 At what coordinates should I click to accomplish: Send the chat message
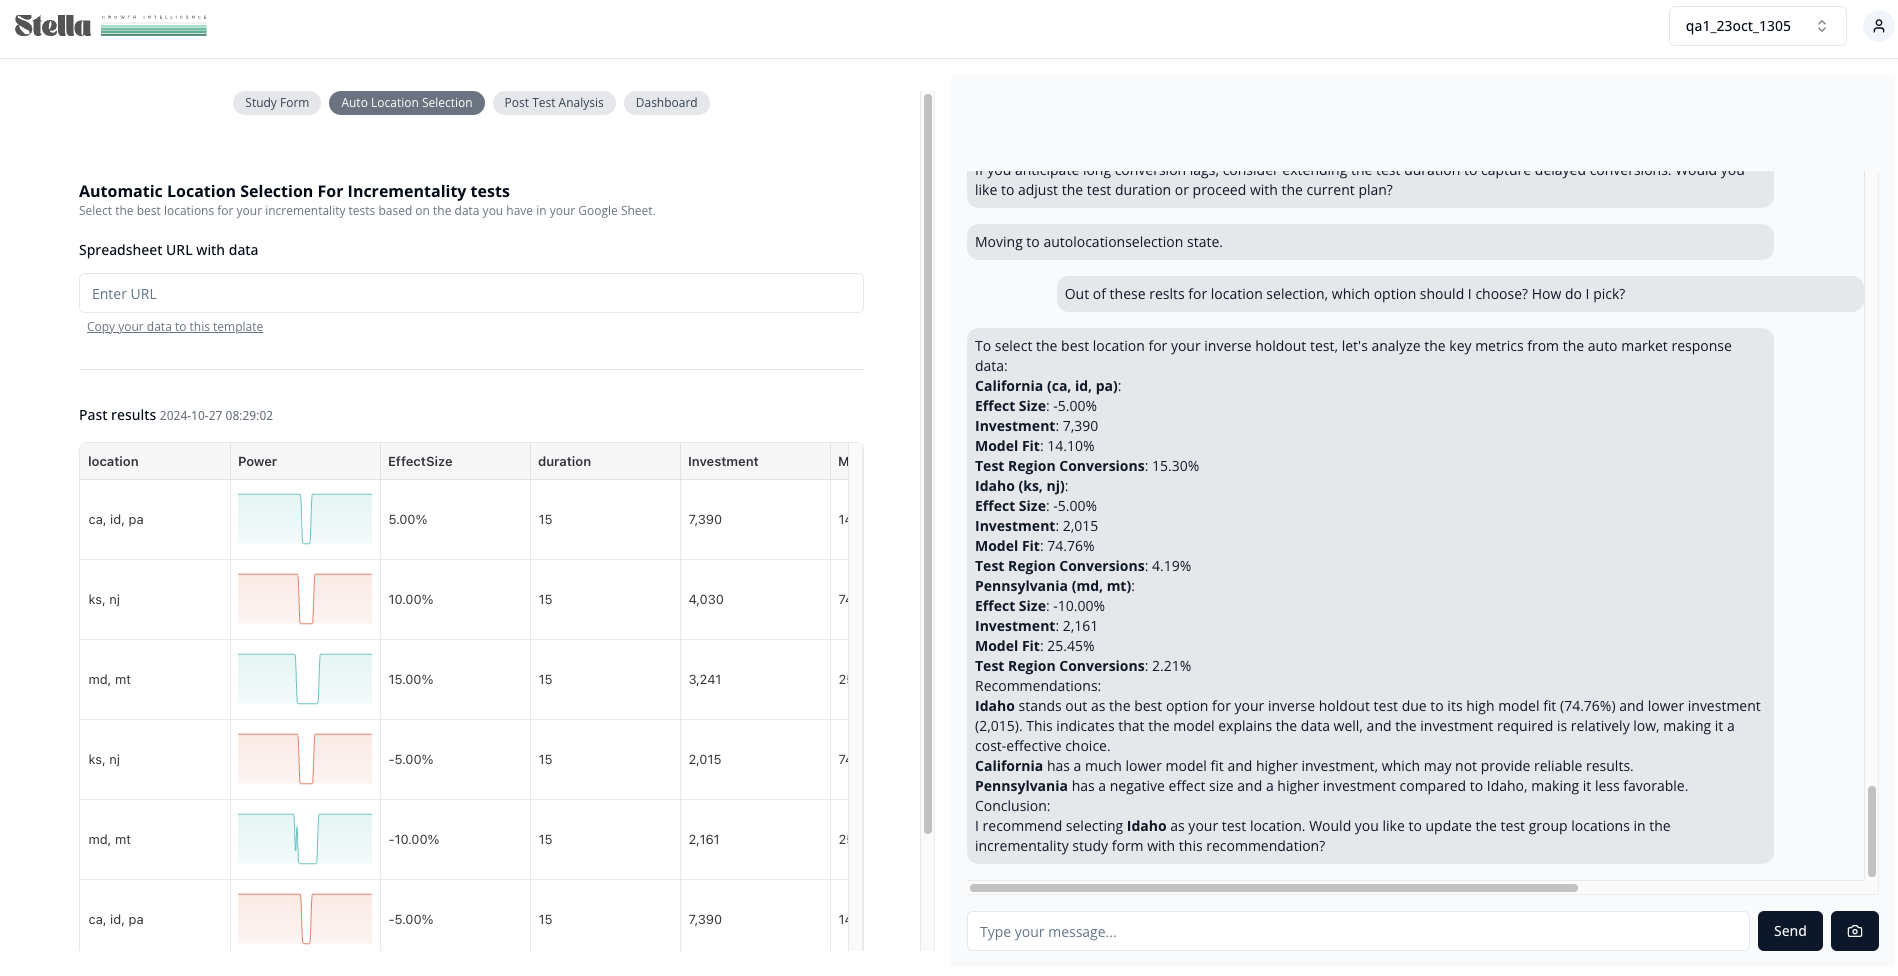1790,931
